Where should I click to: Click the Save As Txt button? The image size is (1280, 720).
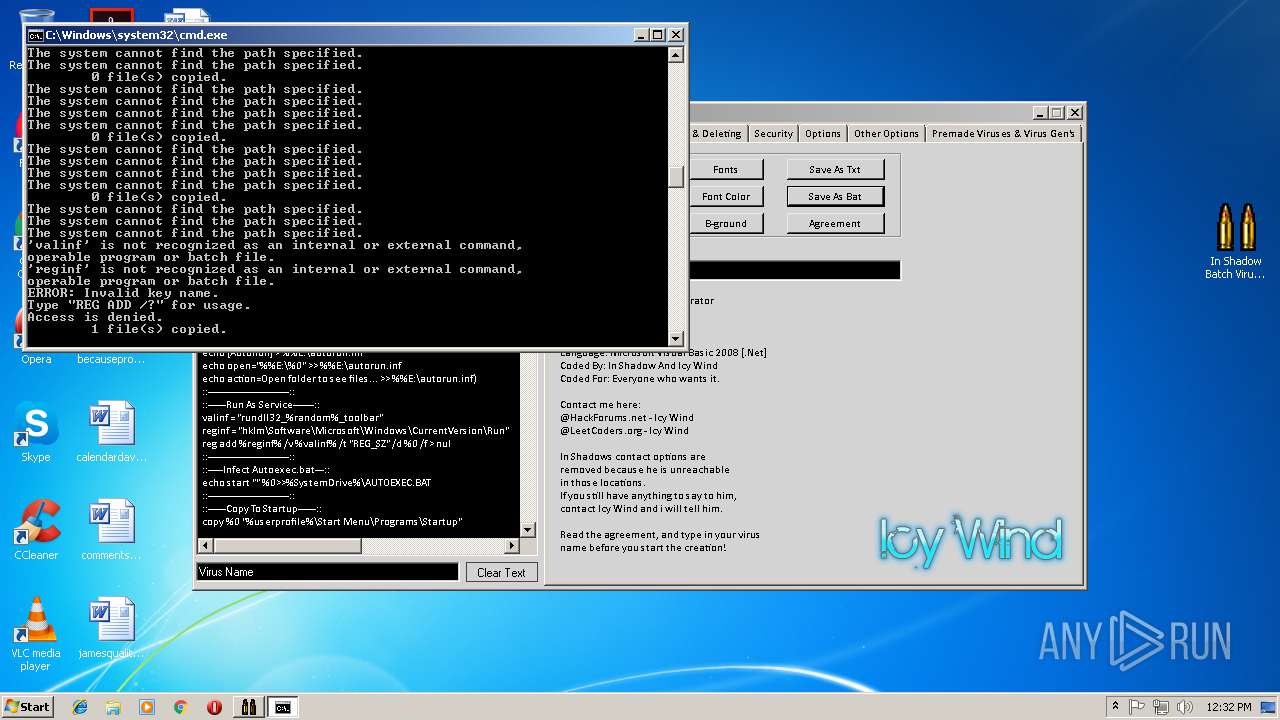[835, 170]
